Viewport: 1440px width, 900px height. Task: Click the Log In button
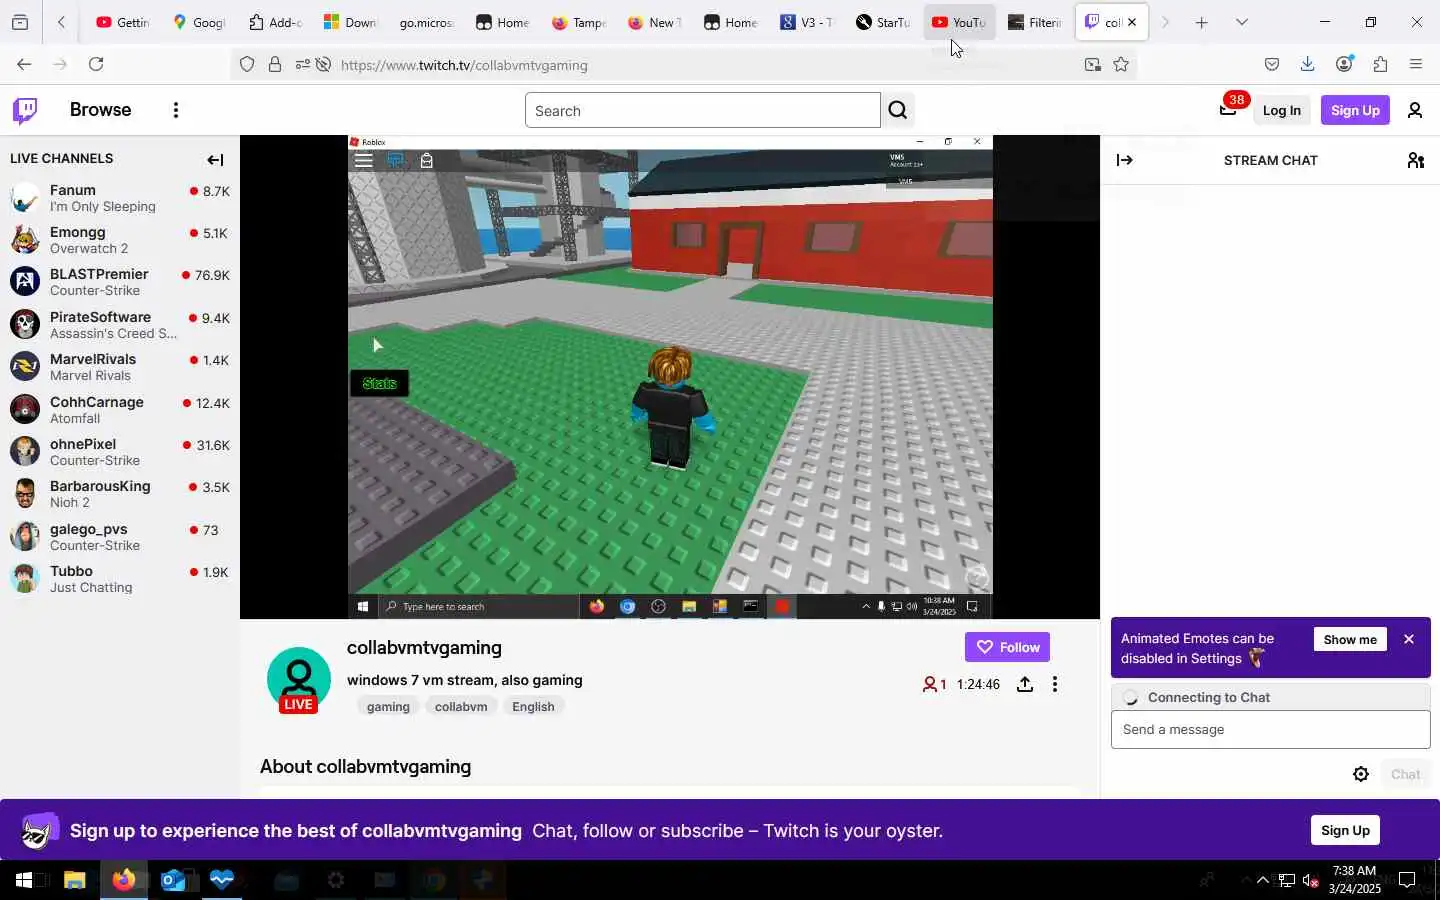tap(1281, 110)
